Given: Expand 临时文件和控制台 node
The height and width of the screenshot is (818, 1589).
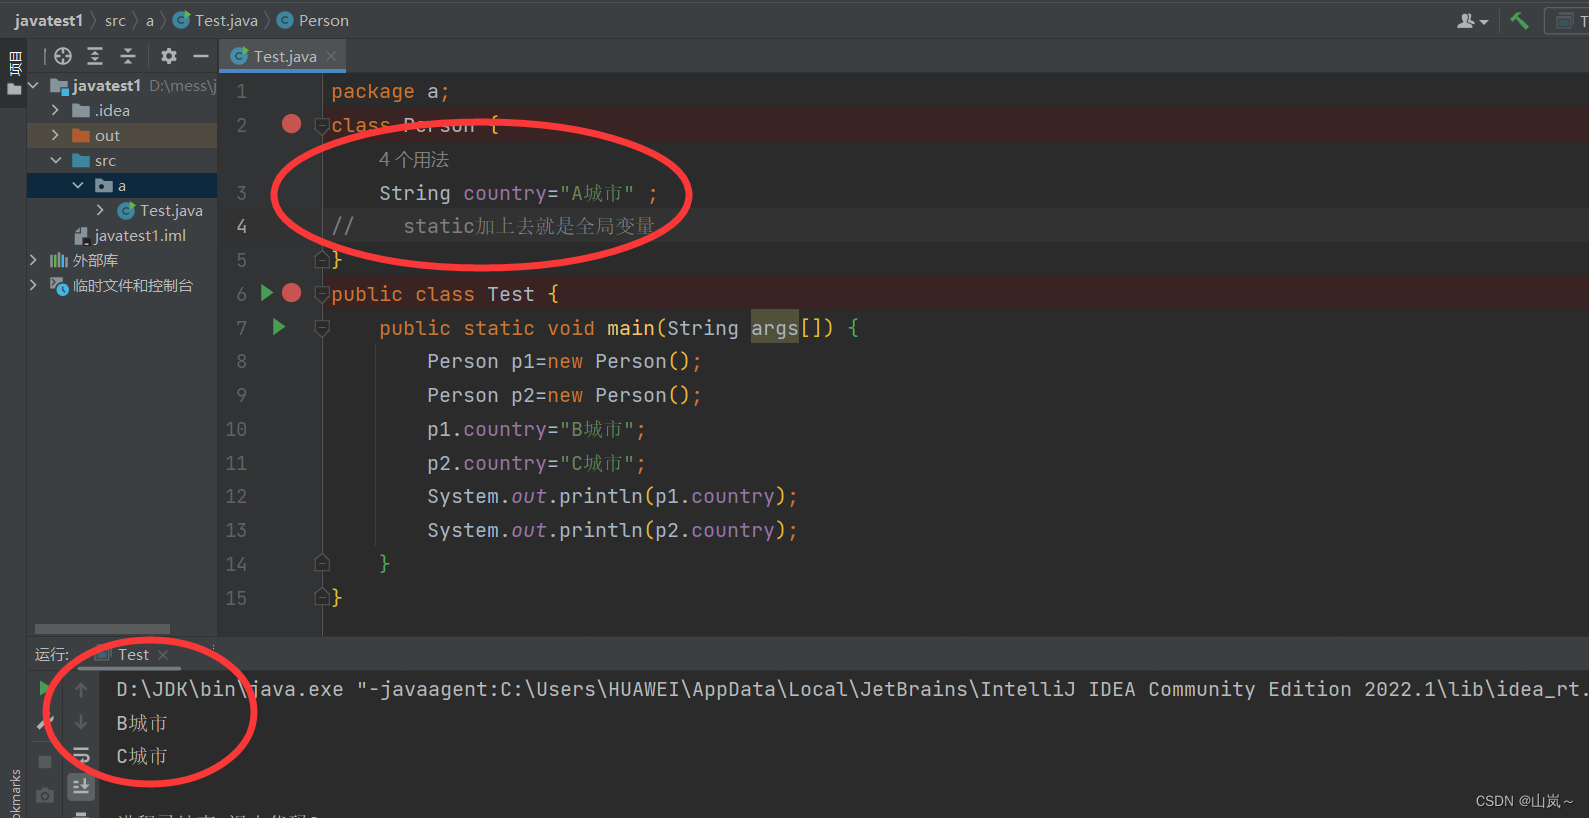Looking at the screenshot, I should point(33,285).
